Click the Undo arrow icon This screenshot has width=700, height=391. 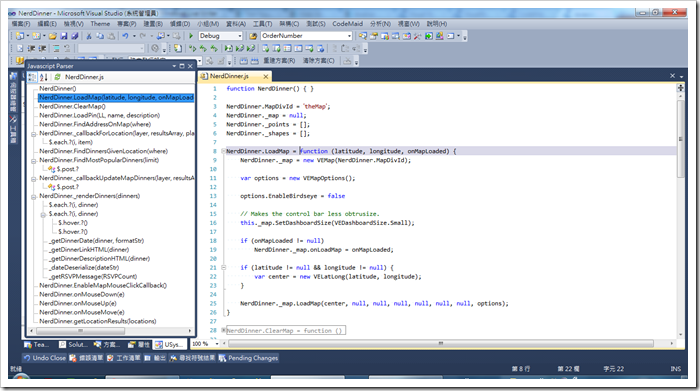pyautogui.click(x=125, y=36)
